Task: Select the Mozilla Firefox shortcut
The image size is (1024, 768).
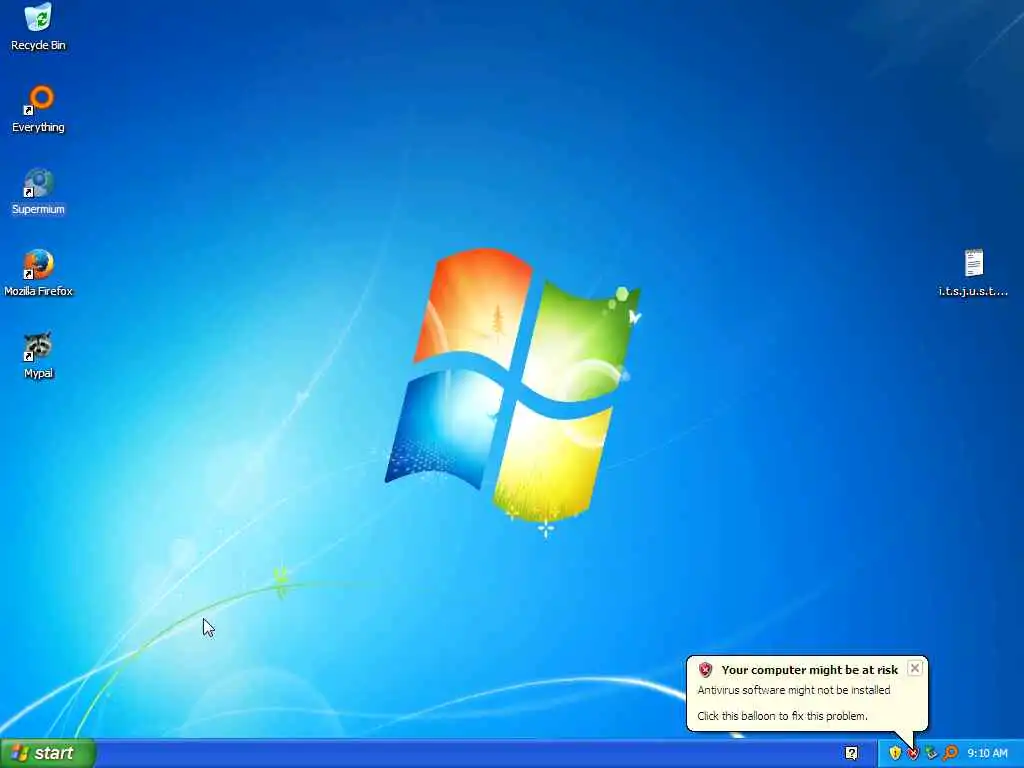Action: click(38, 273)
